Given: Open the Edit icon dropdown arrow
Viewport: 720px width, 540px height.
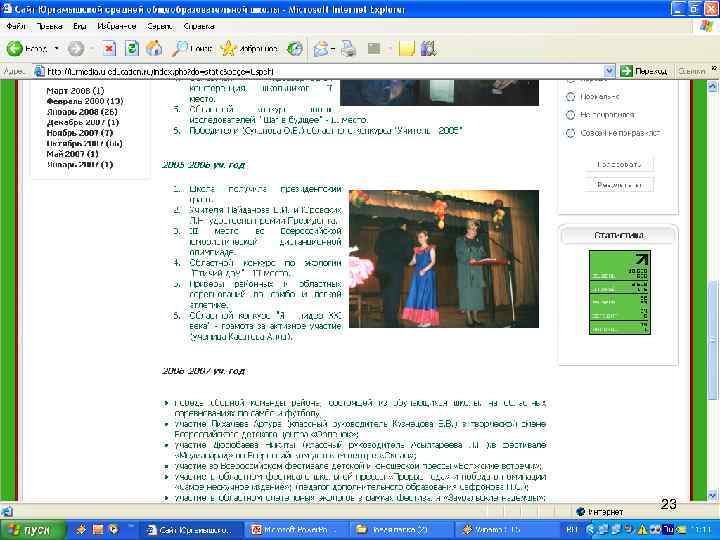Looking at the screenshot, I should tap(388, 48).
